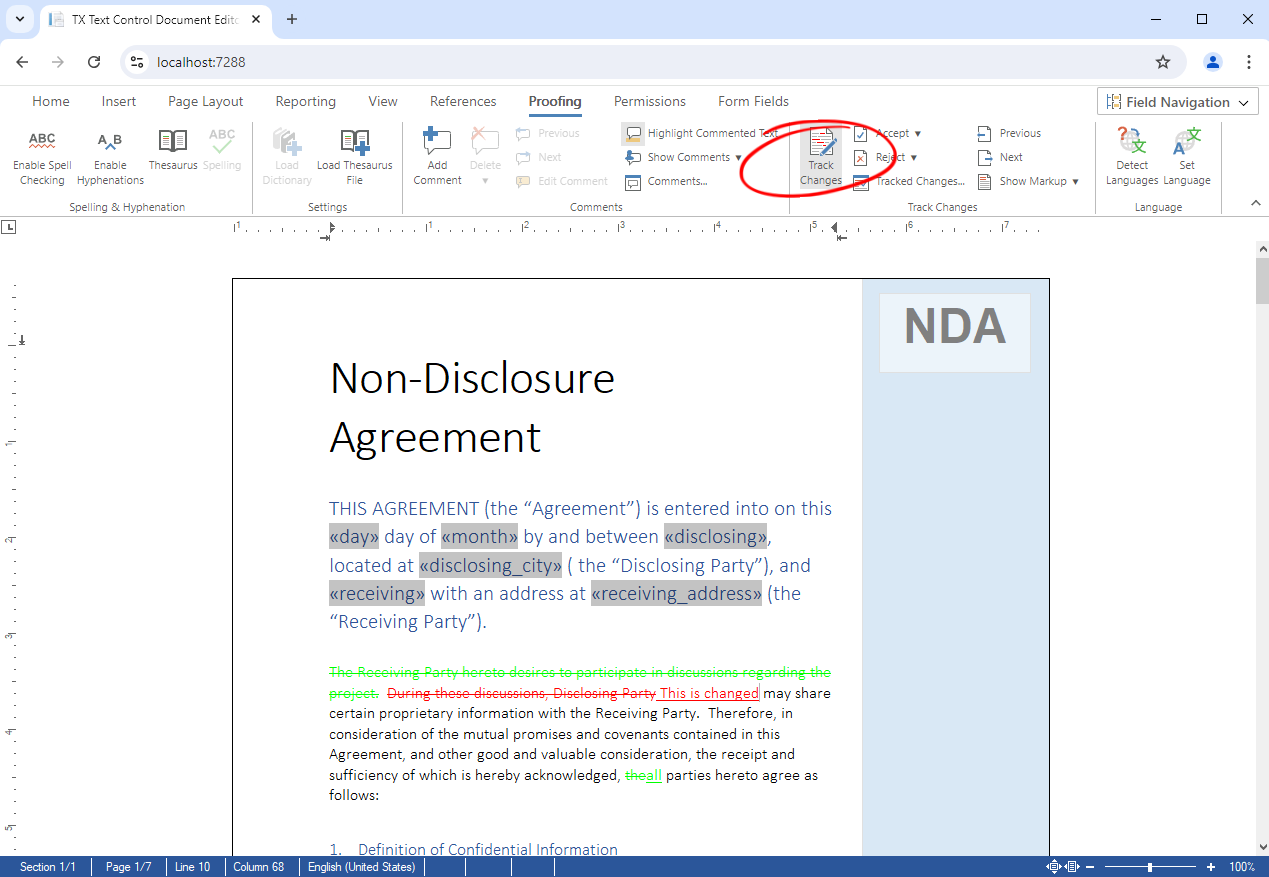Go to Next comment

pyautogui.click(x=539, y=157)
